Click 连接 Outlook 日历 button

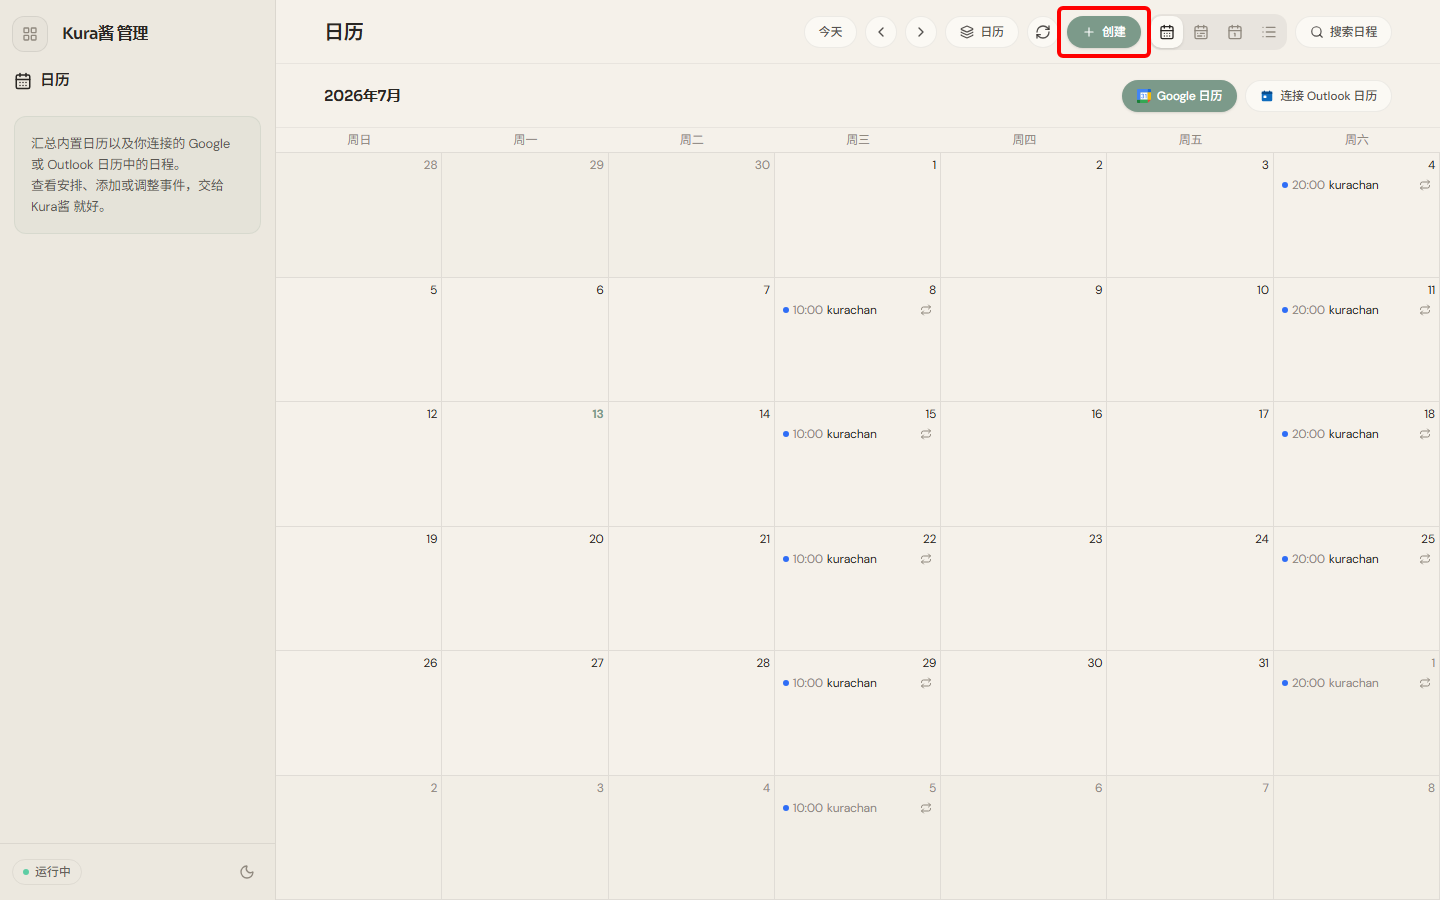tap(1318, 96)
